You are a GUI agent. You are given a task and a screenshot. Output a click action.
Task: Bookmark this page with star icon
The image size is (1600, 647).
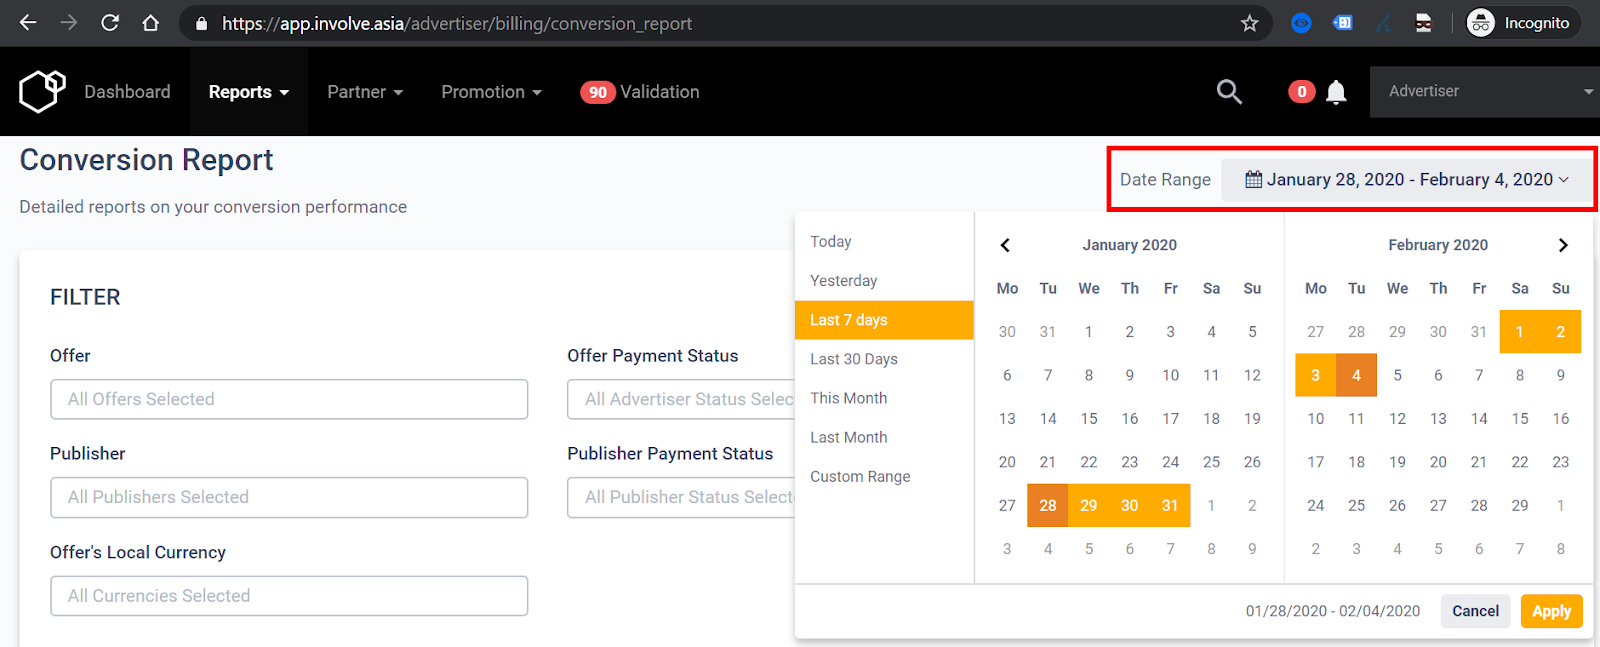[x=1249, y=23]
